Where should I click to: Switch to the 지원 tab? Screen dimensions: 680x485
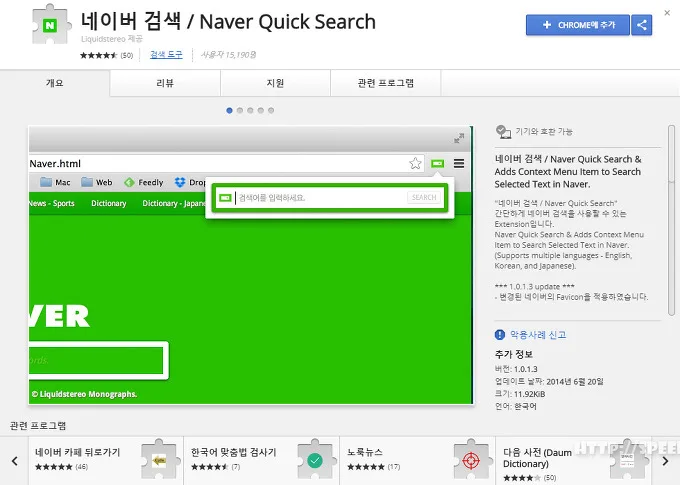click(x=275, y=83)
